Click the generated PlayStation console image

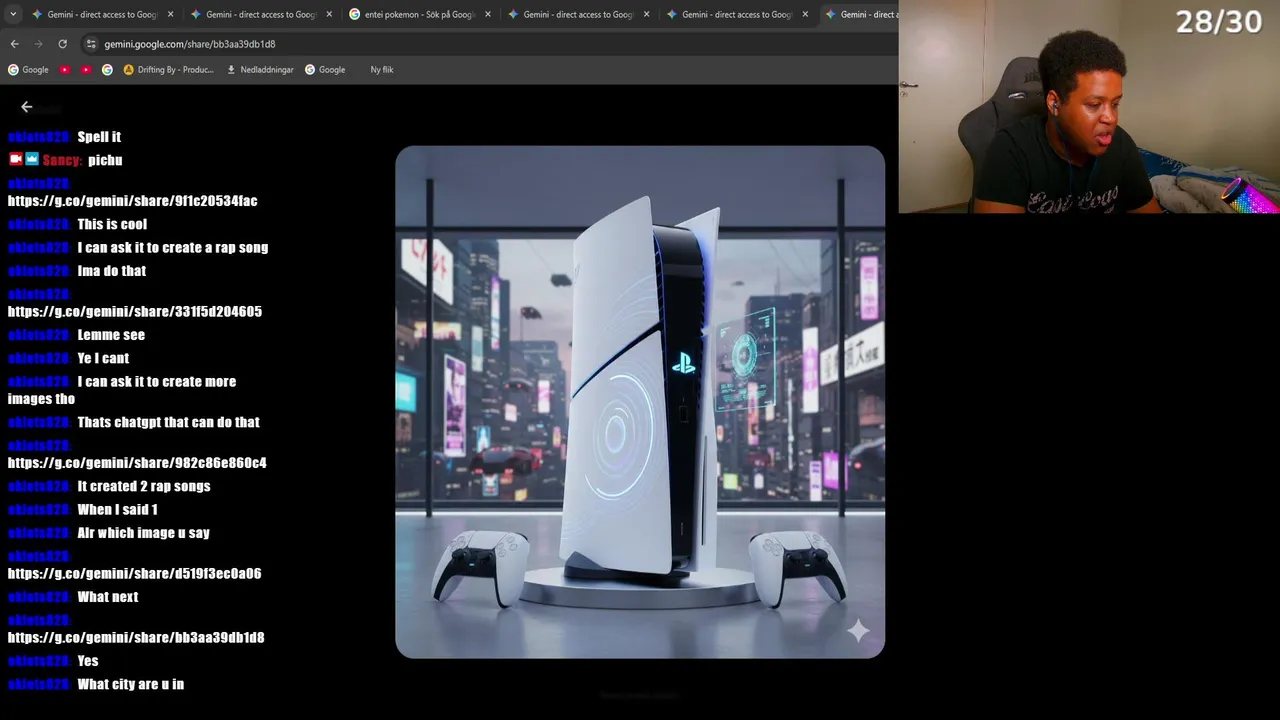640,402
